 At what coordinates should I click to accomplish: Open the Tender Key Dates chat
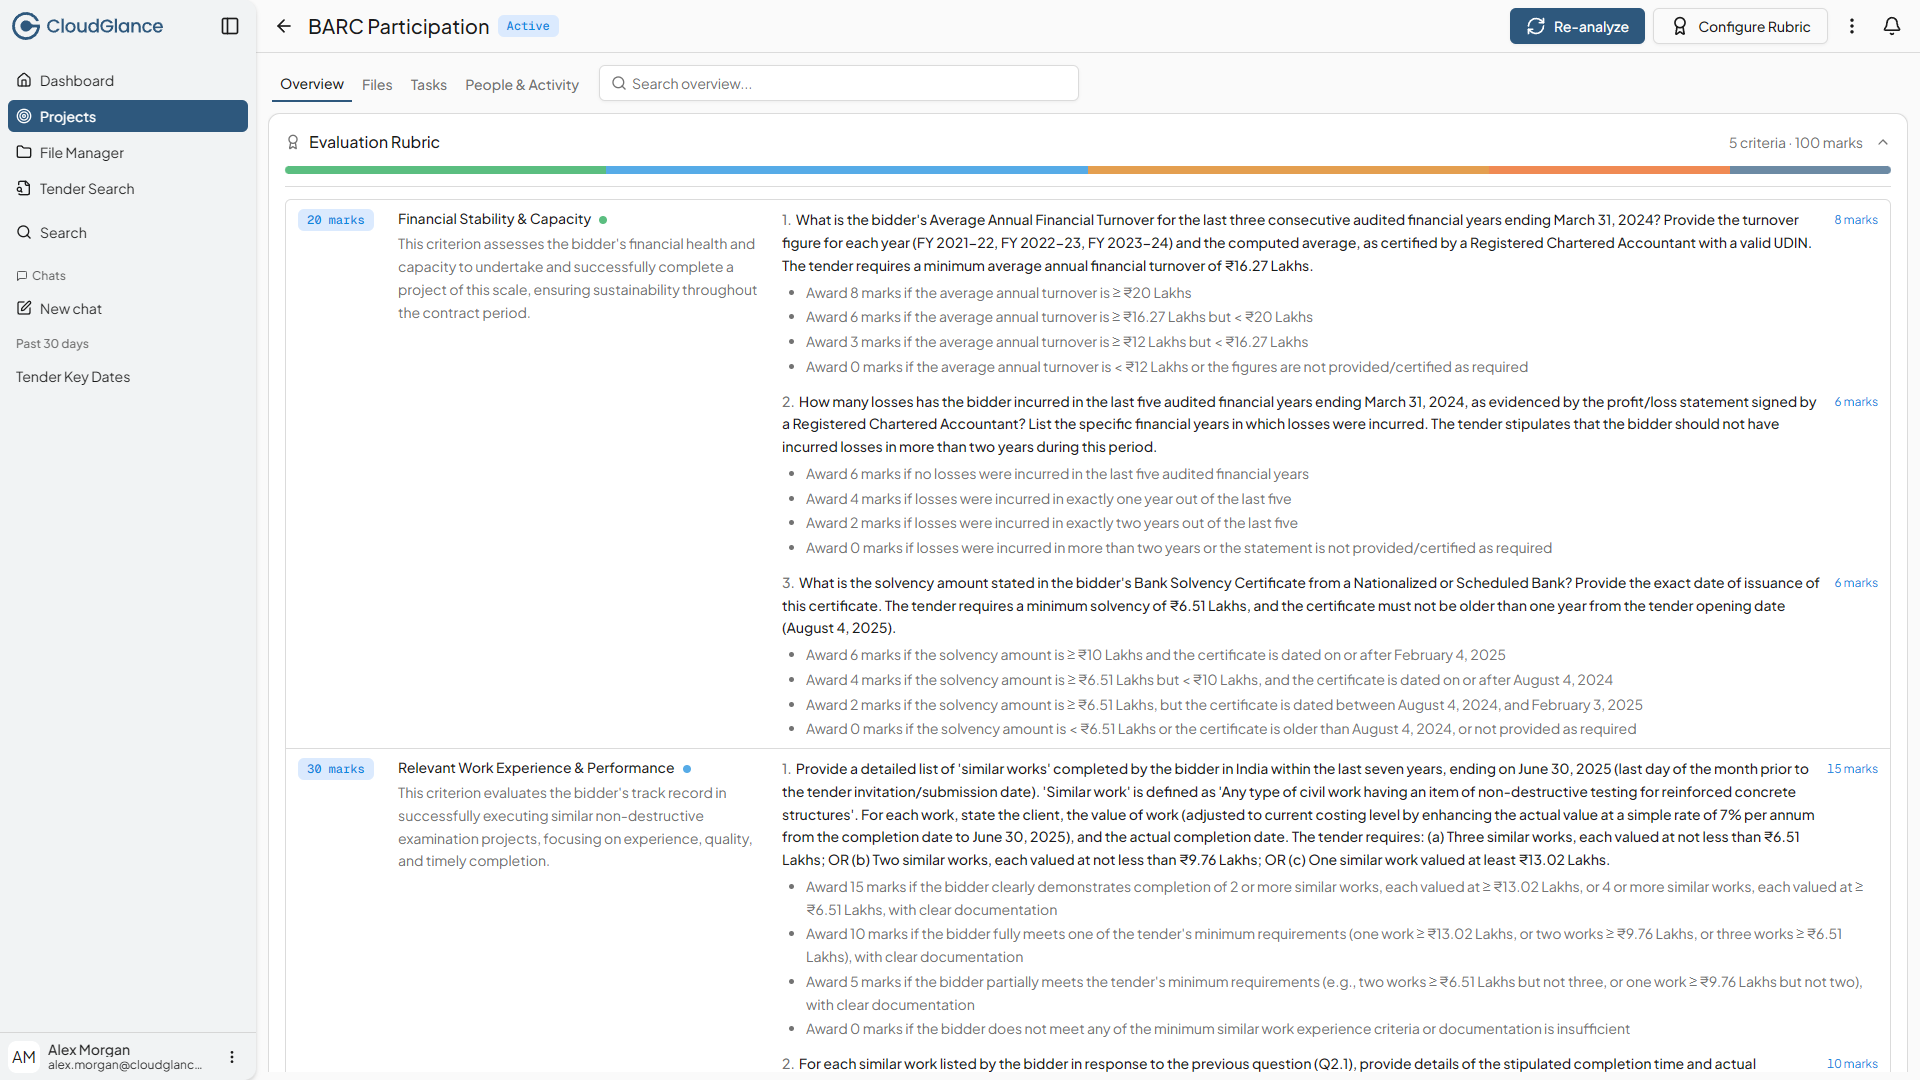point(73,377)
